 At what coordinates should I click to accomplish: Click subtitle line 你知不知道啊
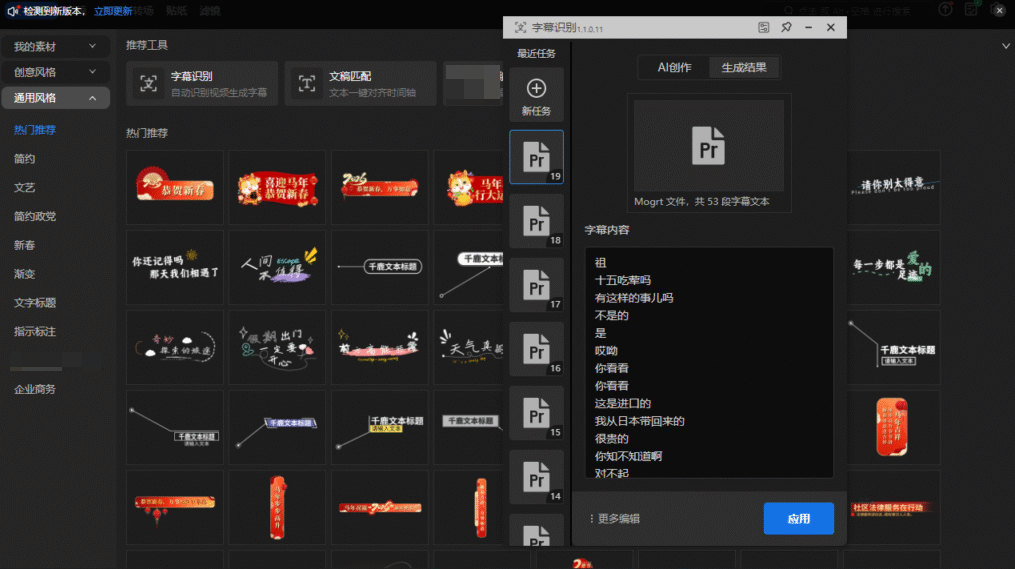[629, 456]
